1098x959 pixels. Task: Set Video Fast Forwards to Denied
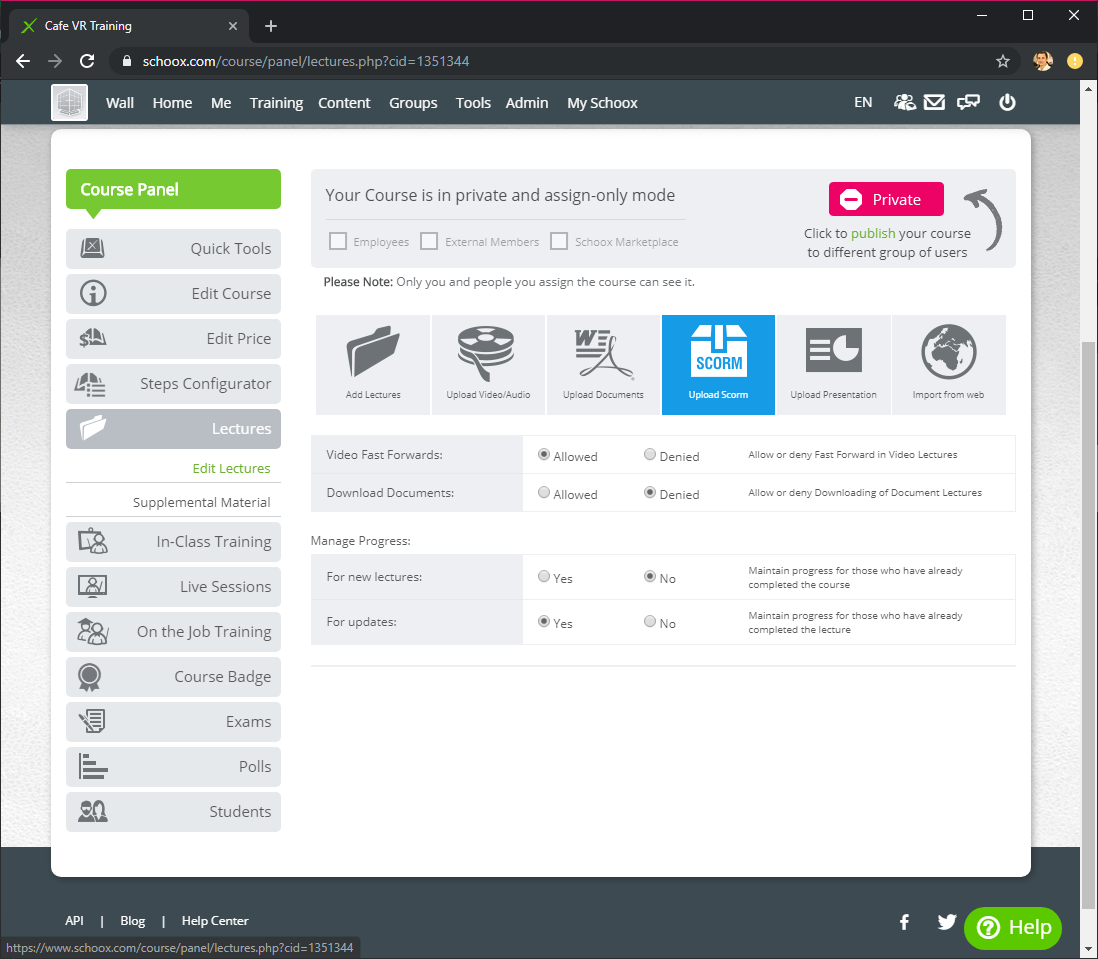coord(650,455)
